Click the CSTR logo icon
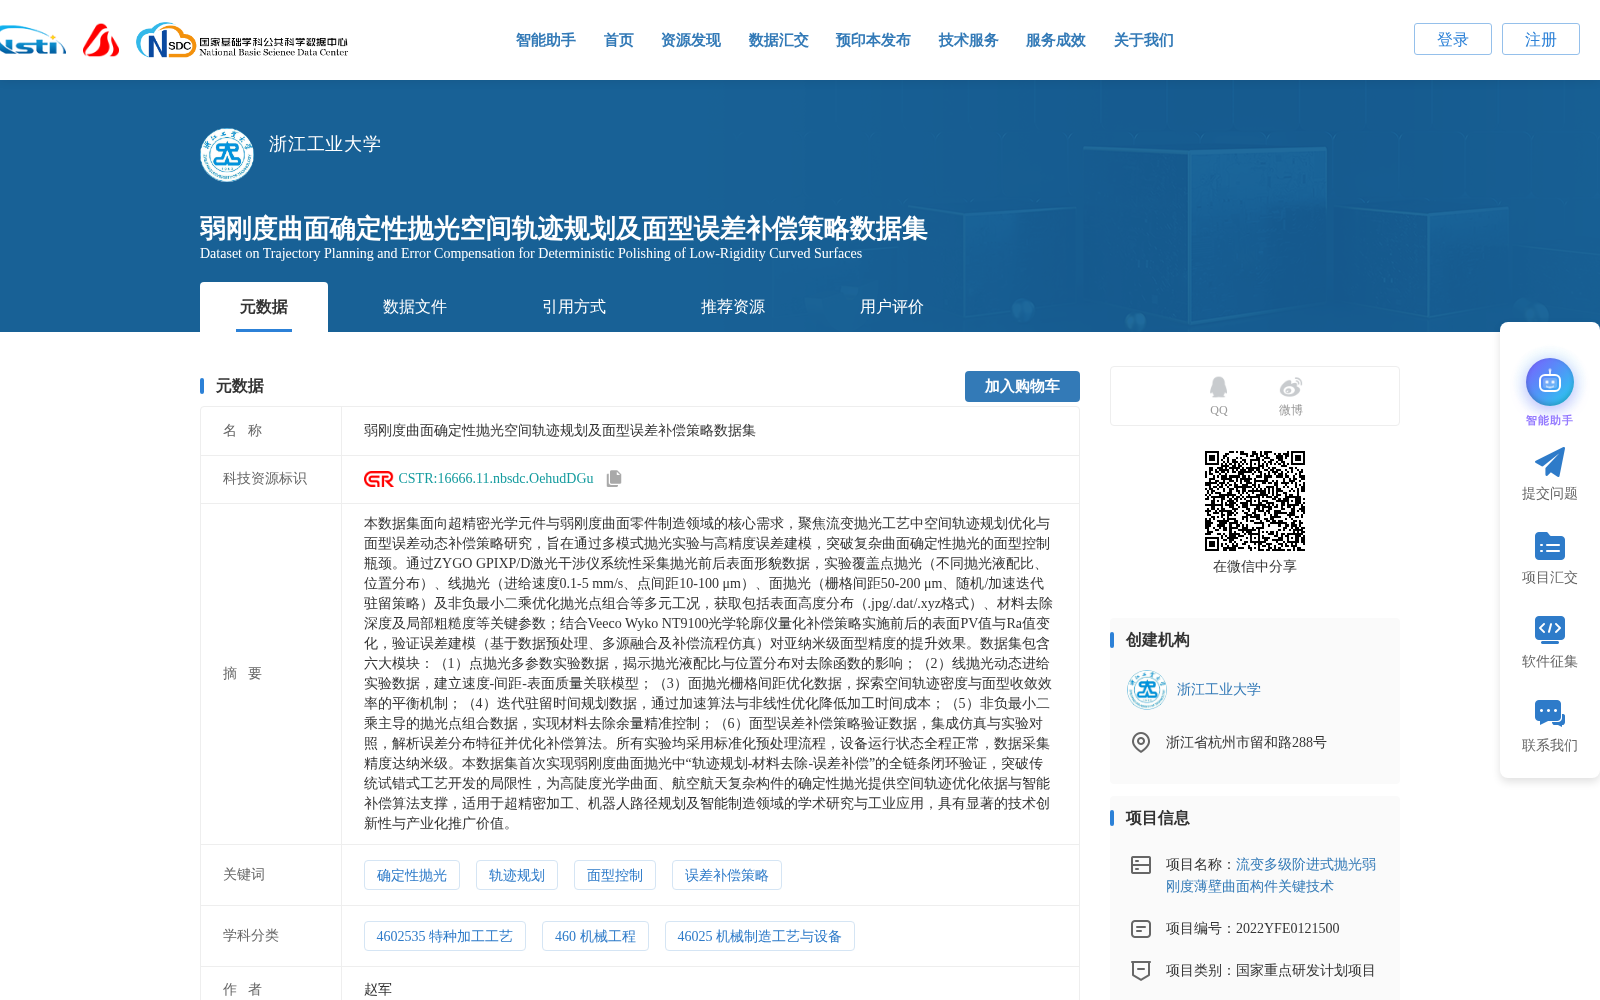1600x1000 pixels. 379,479
